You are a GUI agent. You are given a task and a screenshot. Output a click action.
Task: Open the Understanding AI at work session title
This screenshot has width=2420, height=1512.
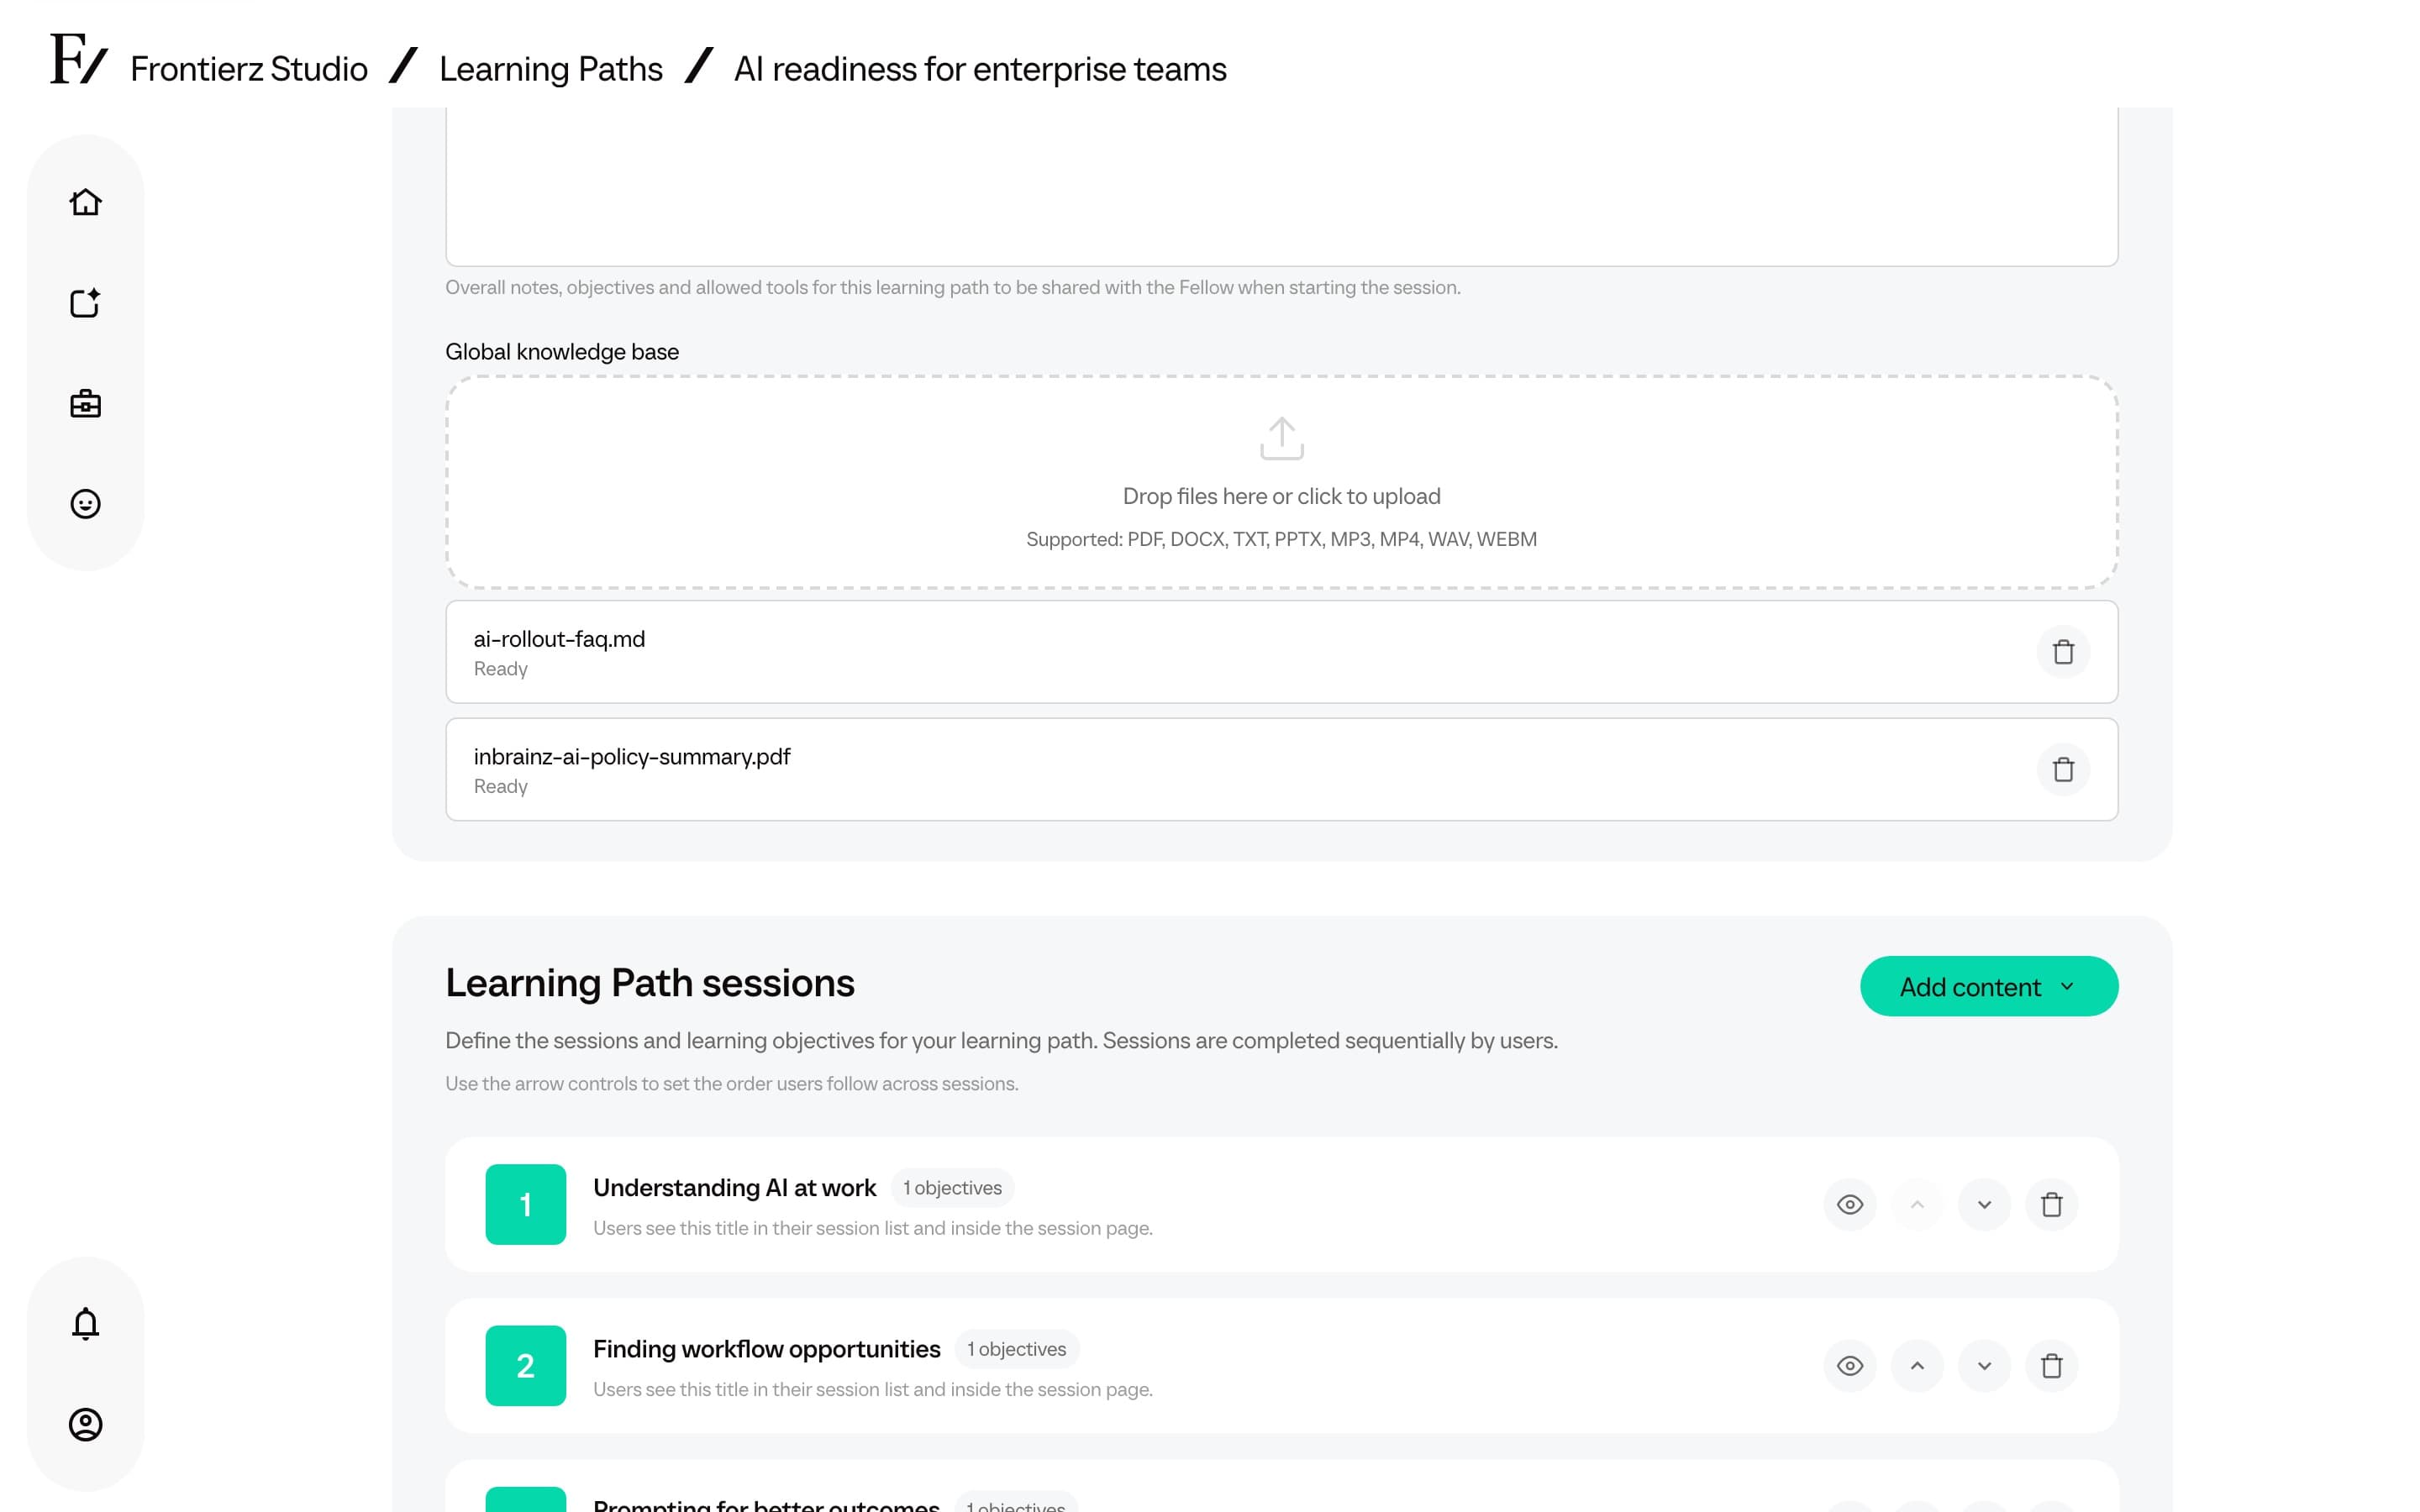[x=734, y=1187]
